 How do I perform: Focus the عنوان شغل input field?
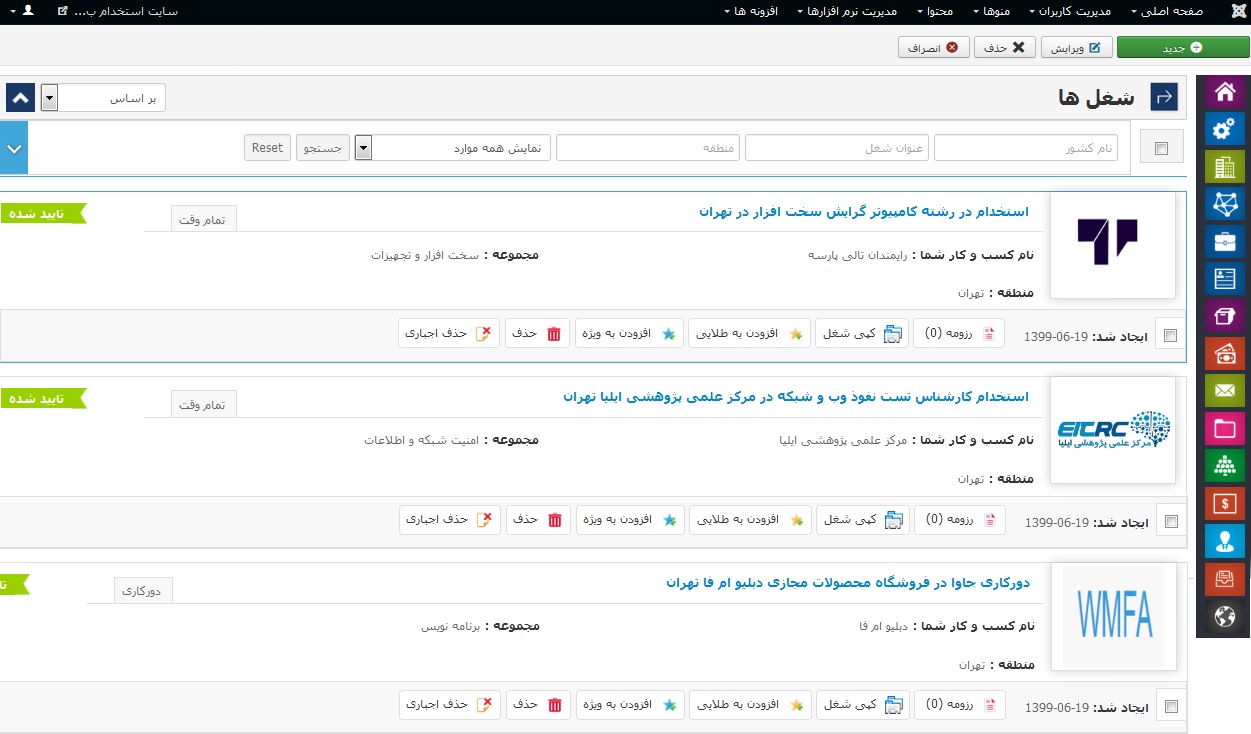coord(836,148)
